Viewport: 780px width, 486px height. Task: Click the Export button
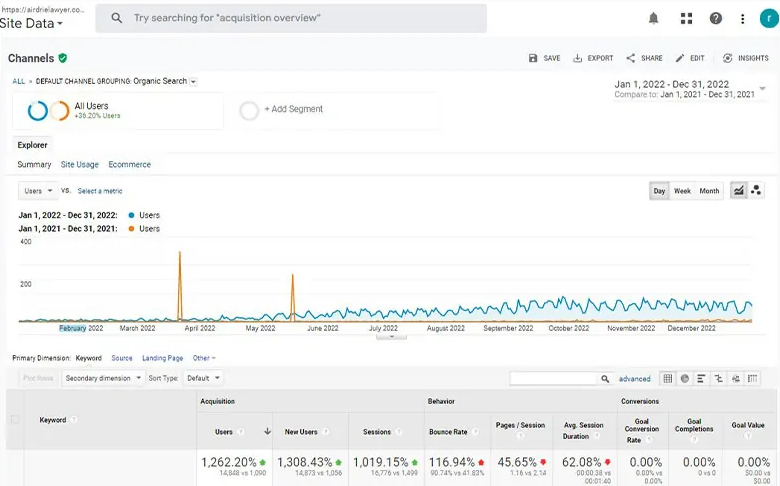593,58
